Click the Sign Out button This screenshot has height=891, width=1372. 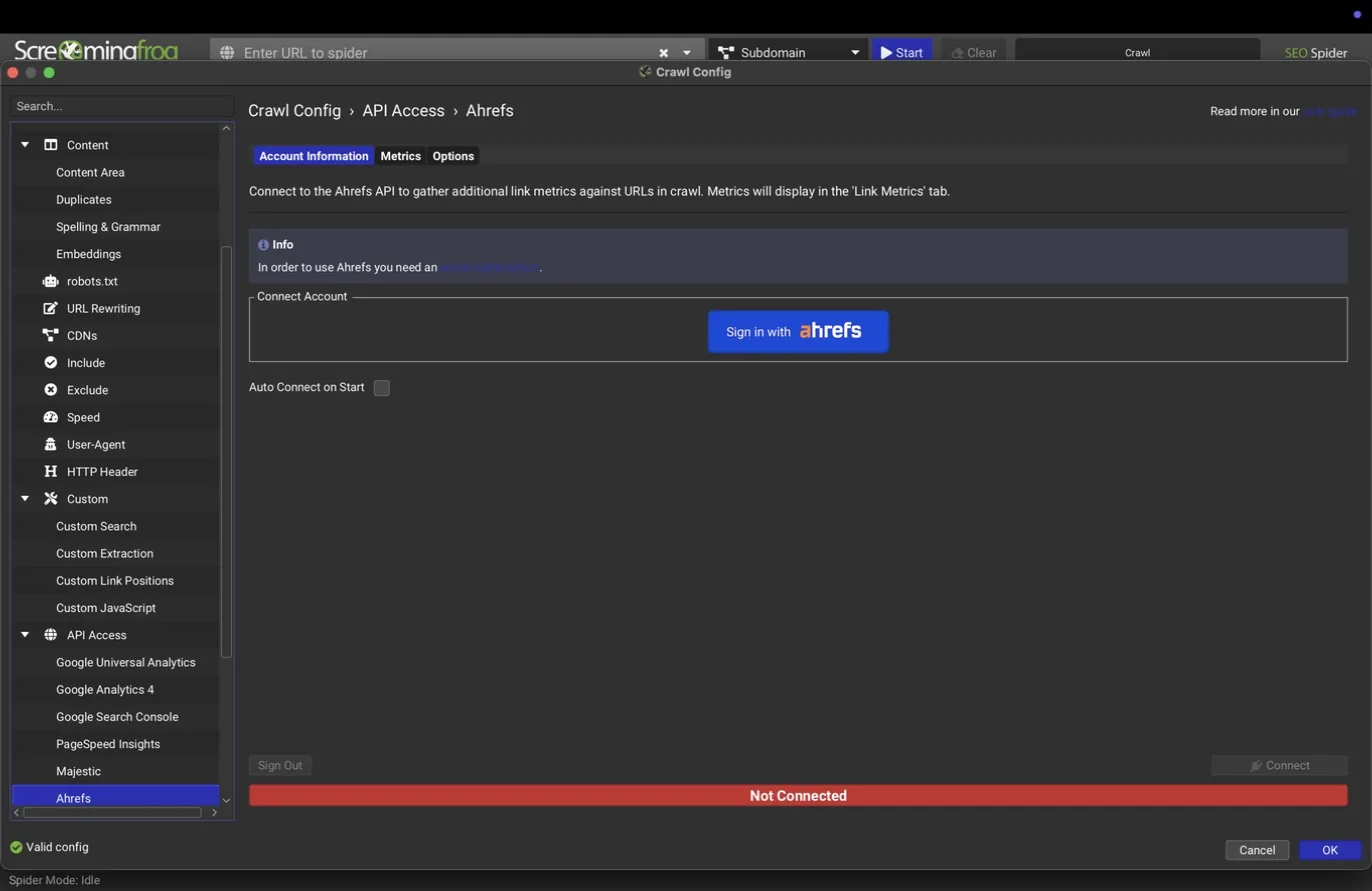pos(280,766)
